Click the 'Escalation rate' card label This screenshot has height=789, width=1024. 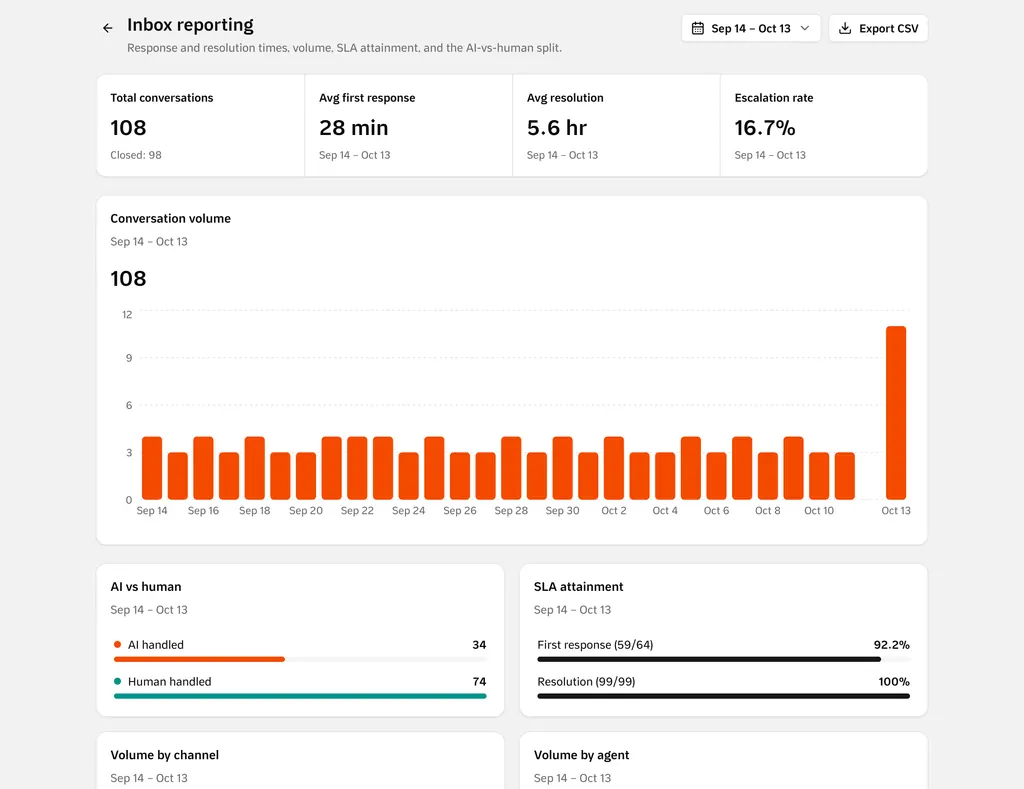(x=774, y=97)
